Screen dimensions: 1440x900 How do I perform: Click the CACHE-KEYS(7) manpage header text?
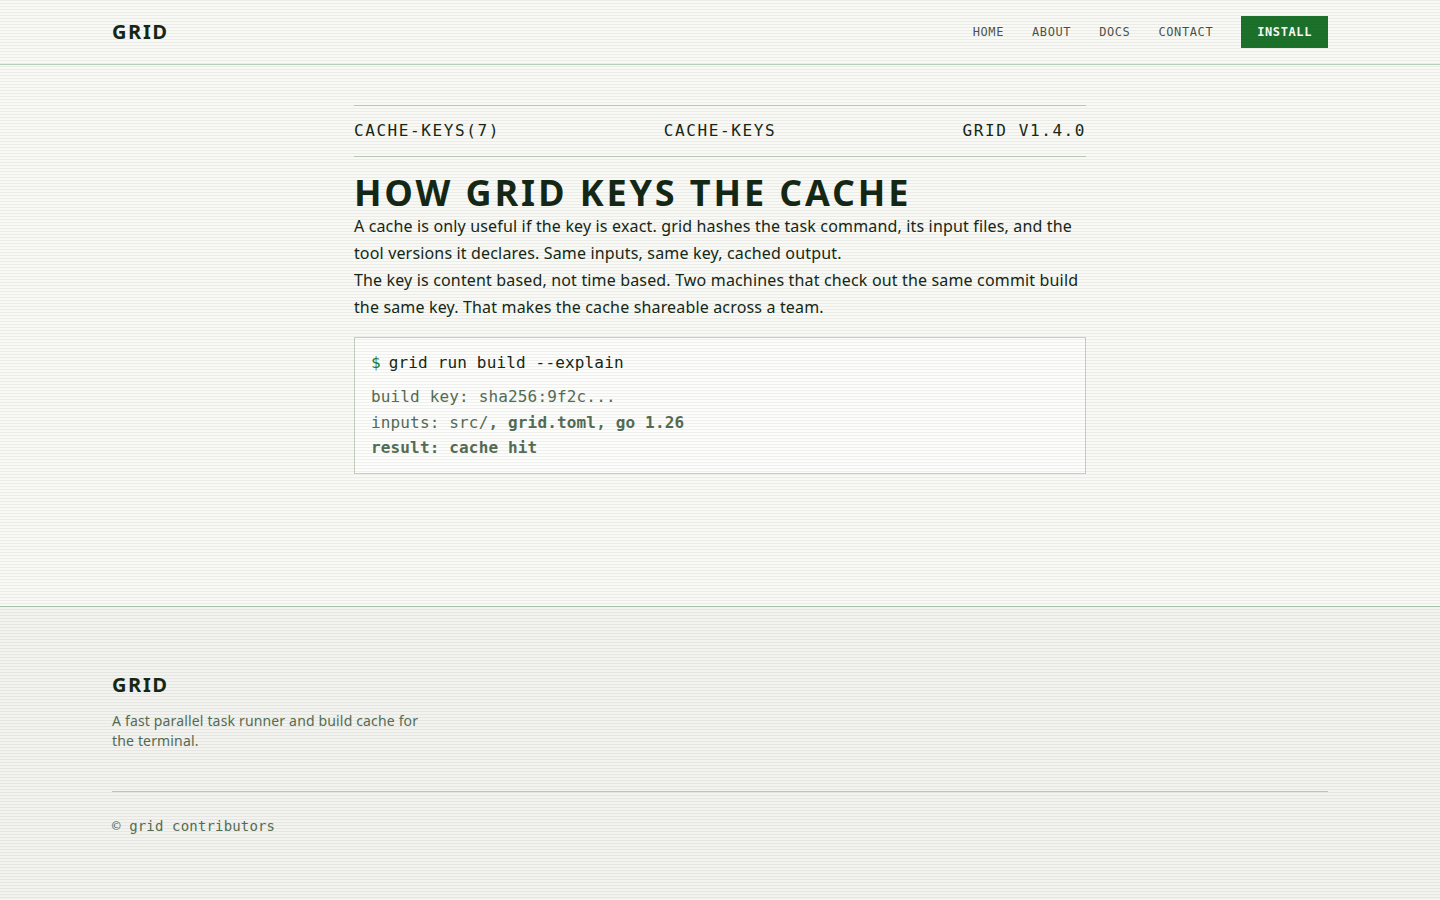[426, 131]
